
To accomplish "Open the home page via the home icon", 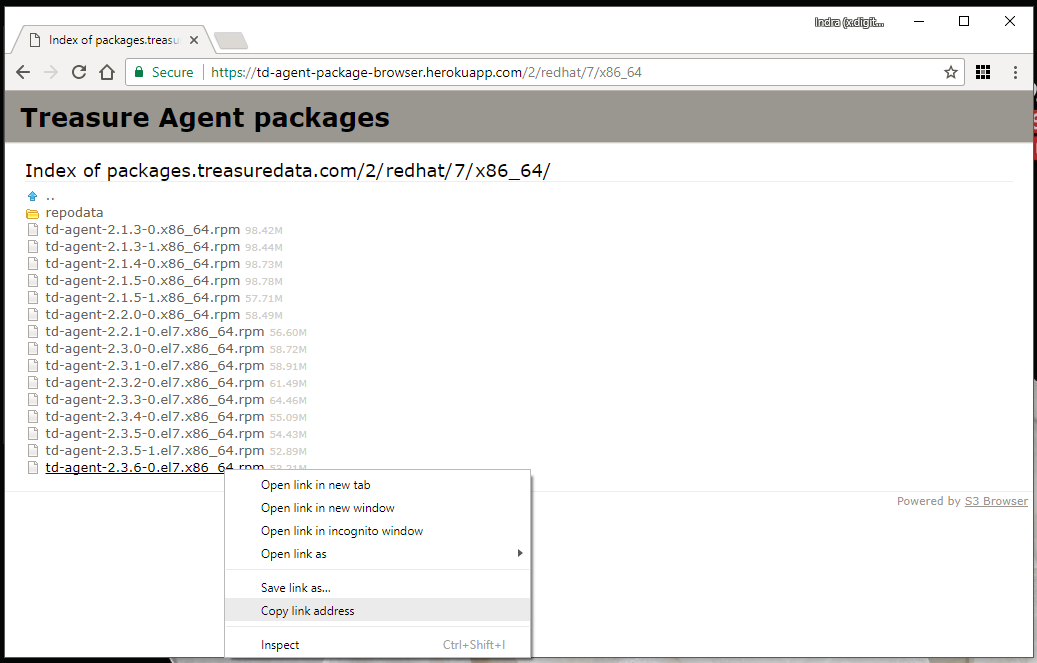I will [x=107, y=72].
